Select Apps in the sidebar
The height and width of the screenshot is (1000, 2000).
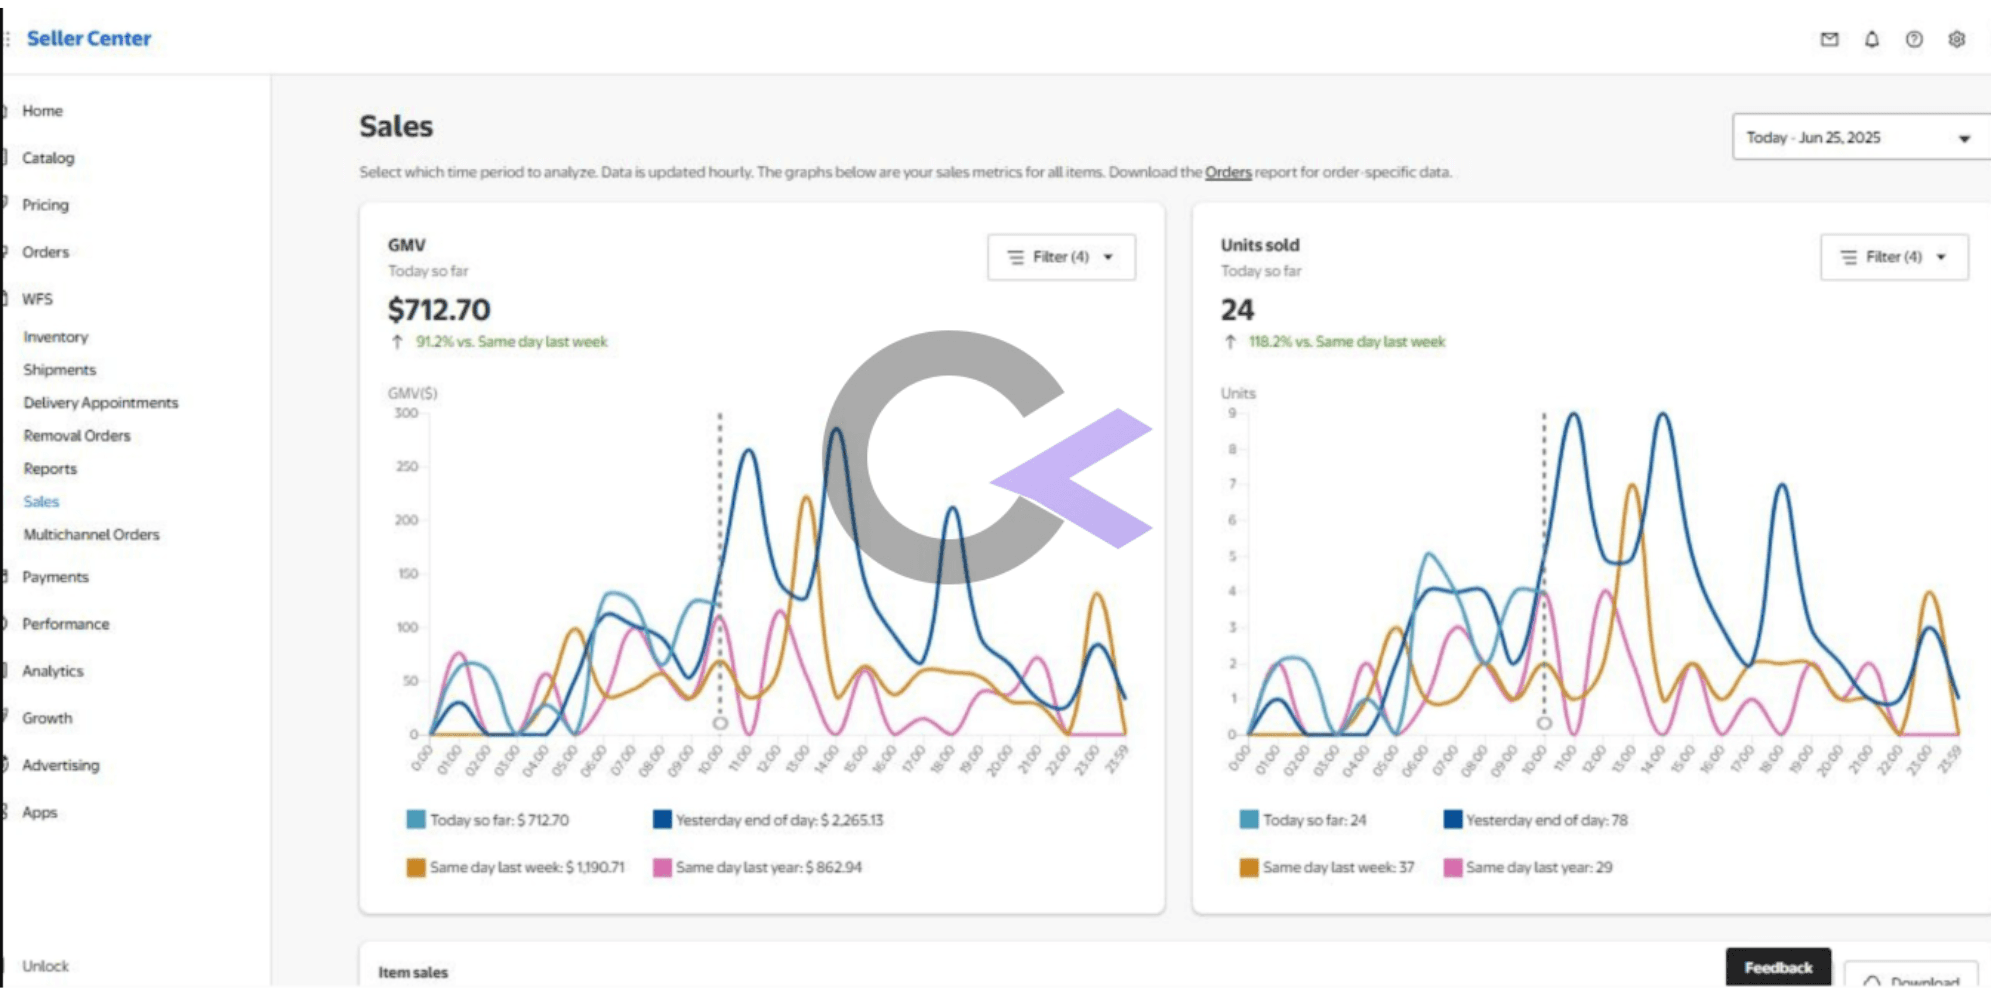(40, 812)
